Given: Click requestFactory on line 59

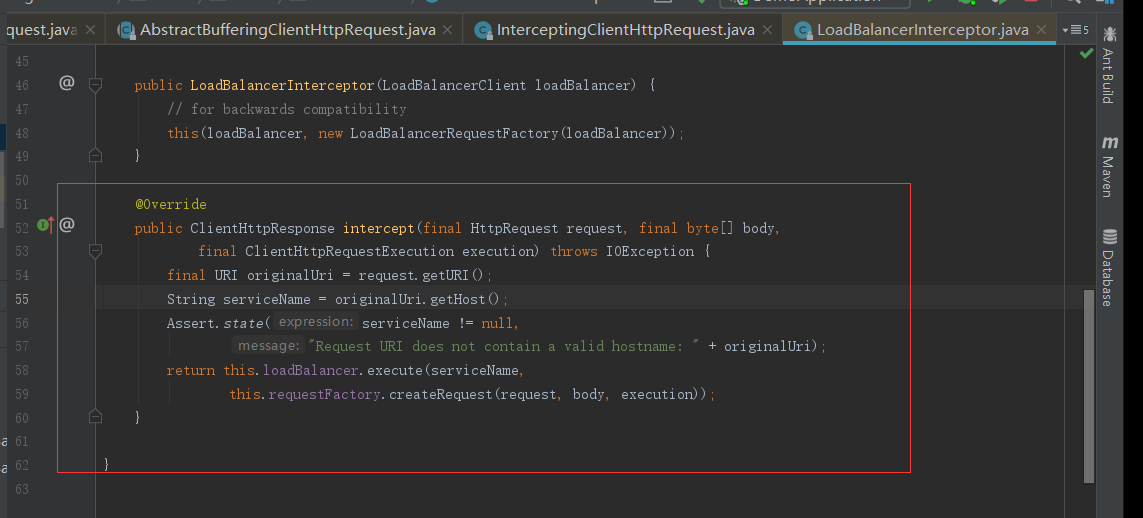Looking at the screenshot, I should (324, 394).
